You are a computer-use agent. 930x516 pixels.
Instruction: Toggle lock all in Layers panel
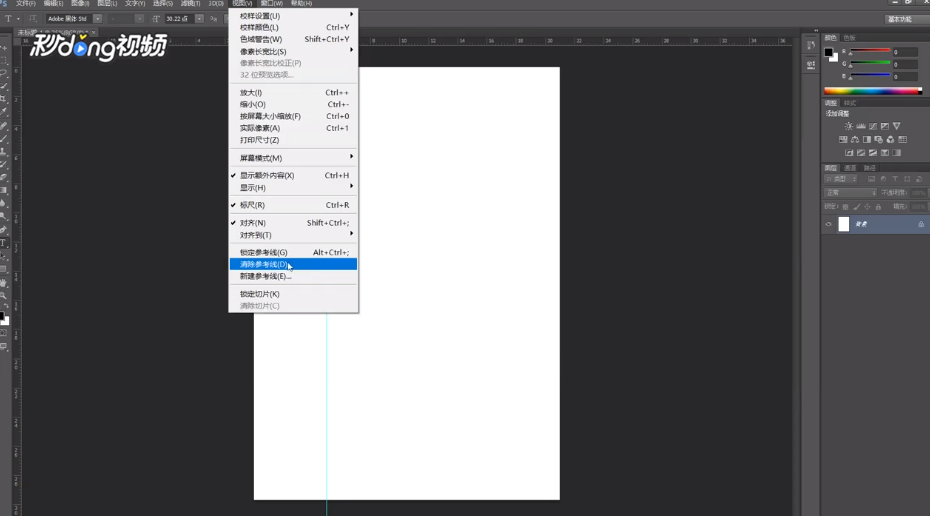[x=878, y=207]
